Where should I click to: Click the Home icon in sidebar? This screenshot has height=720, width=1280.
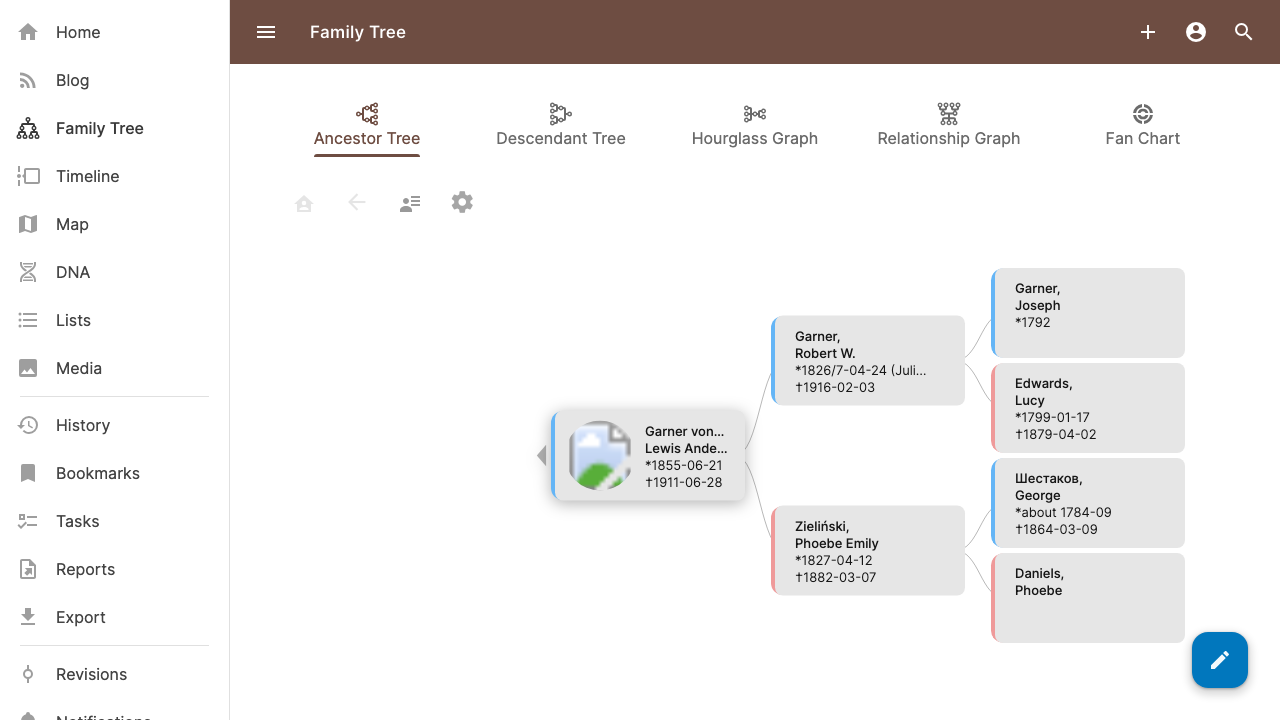tap(28, 32)
